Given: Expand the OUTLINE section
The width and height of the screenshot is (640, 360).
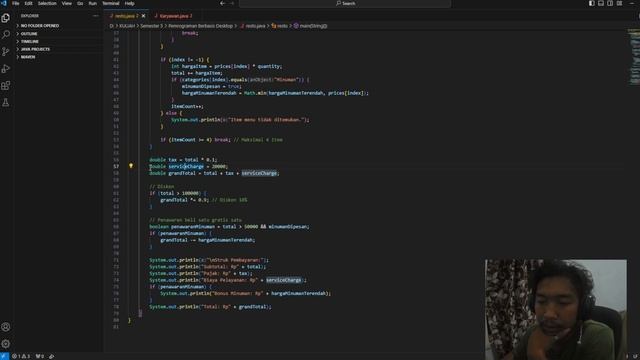Looking at the screenshot, I should point(59,33).
